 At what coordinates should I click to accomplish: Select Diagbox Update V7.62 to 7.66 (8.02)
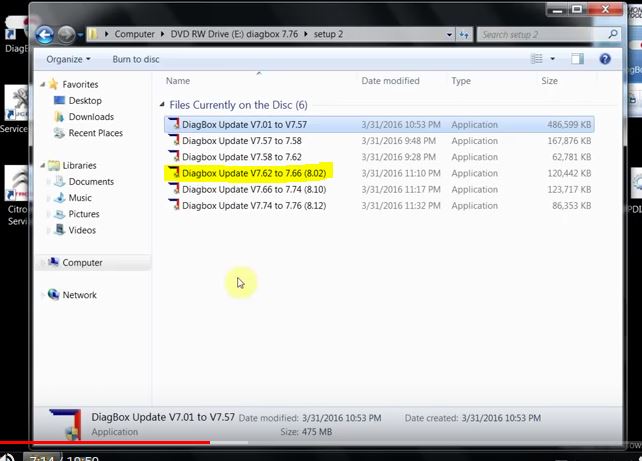[x=379, y=173]
